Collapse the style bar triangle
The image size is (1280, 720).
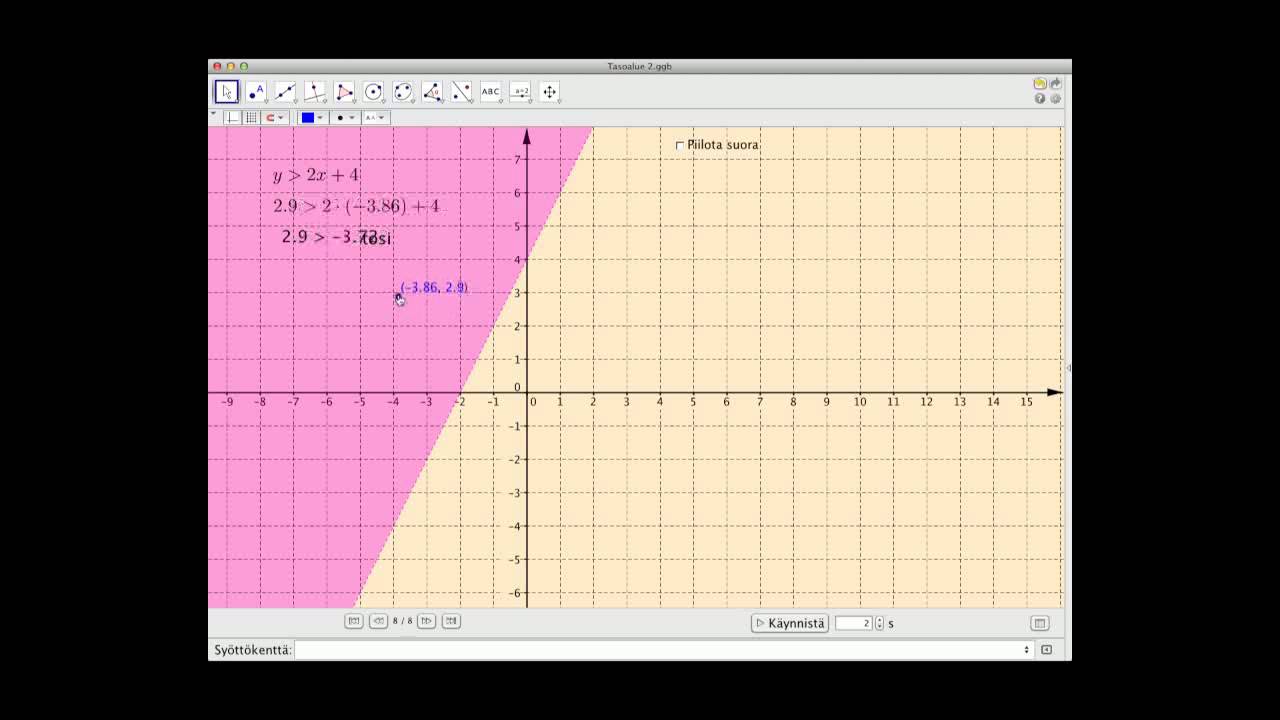[213, 115]
